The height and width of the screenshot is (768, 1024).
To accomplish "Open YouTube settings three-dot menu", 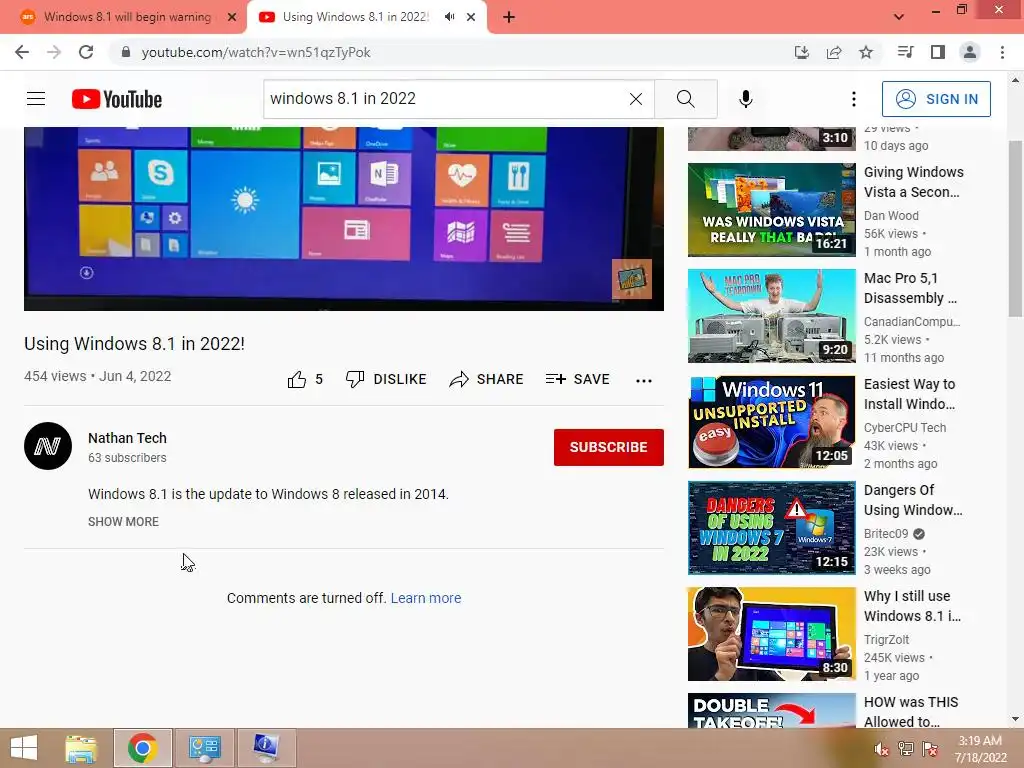I will [854, 99].
